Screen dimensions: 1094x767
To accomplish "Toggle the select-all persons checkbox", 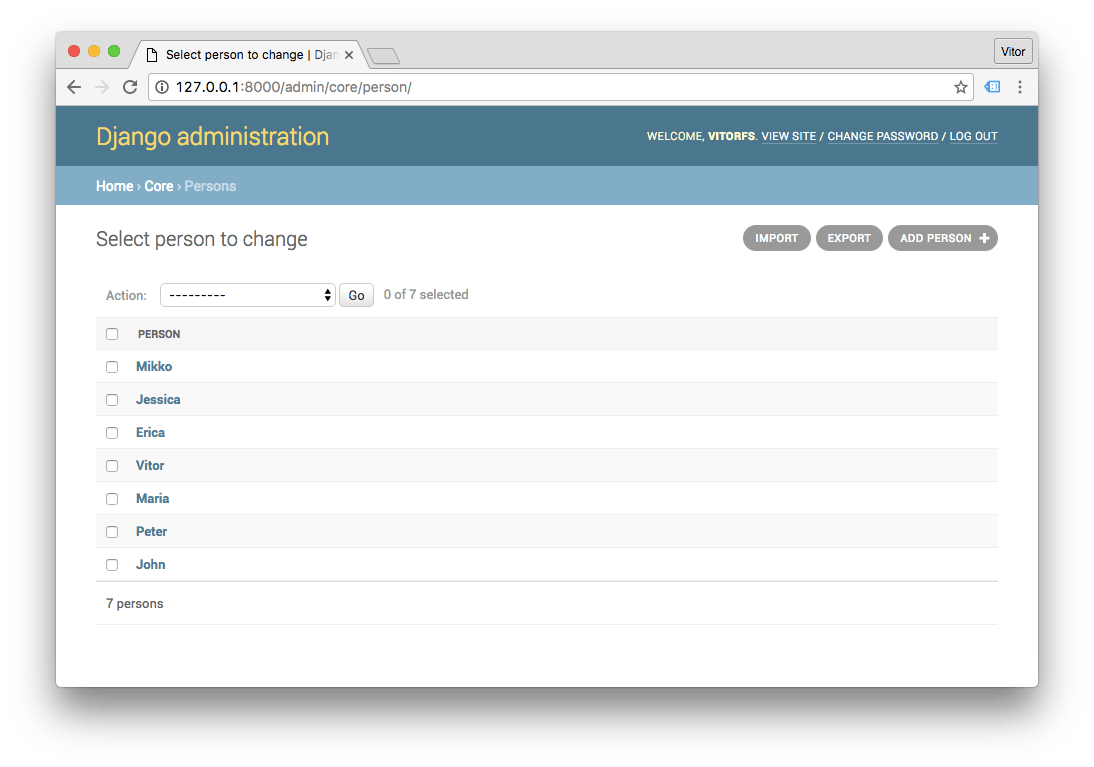I will (111, 333).
